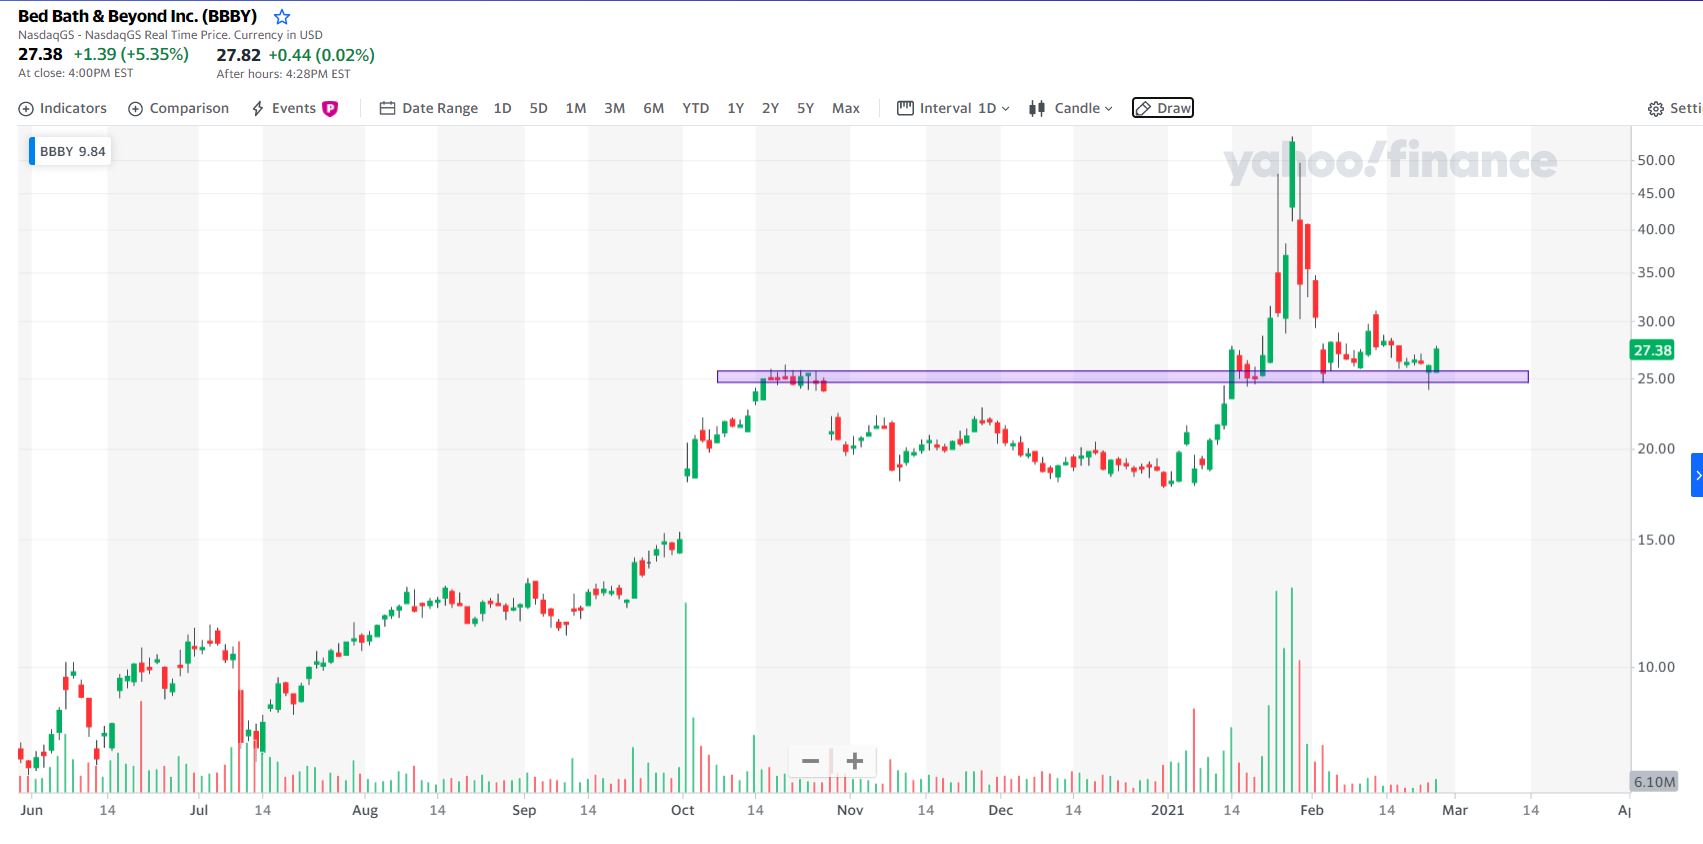This screenshot has width=1703, height=844.
Task: Click the 10.00 price axis label
Action: 1655,667
